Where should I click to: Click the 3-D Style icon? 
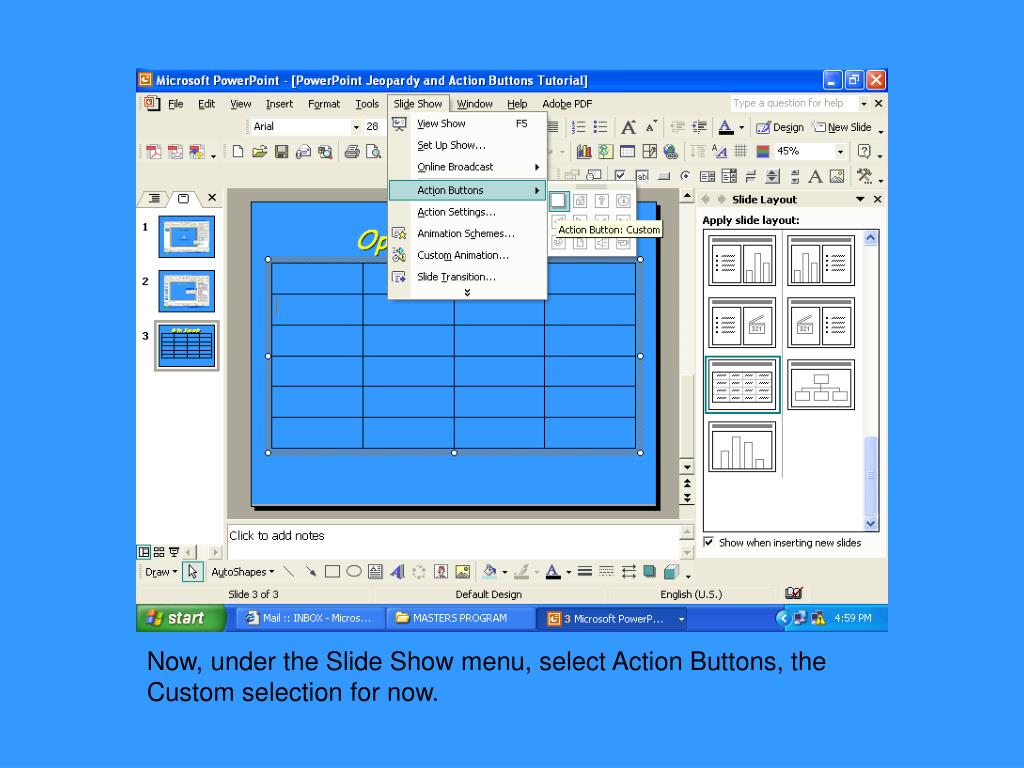[x=671, y=572]
